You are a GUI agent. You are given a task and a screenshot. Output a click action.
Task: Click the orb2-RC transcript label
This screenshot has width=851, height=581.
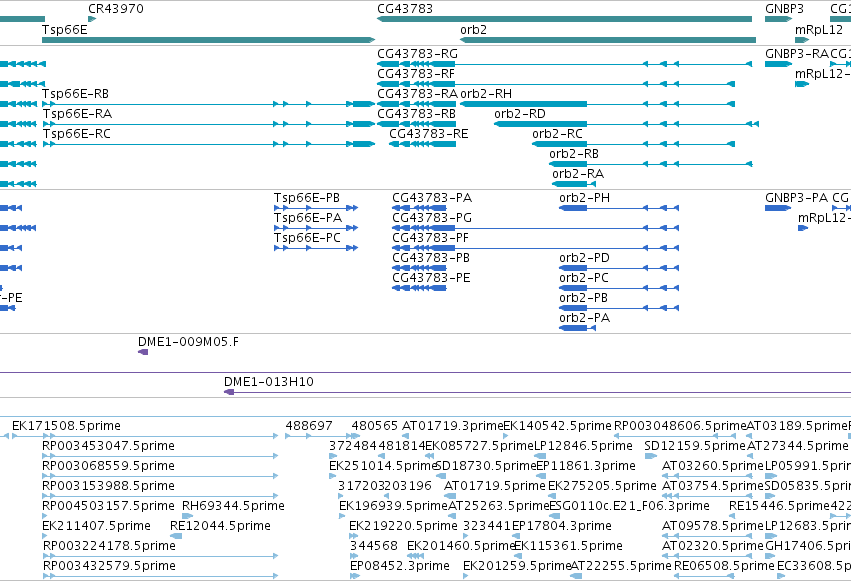click(x=557, y=134)
